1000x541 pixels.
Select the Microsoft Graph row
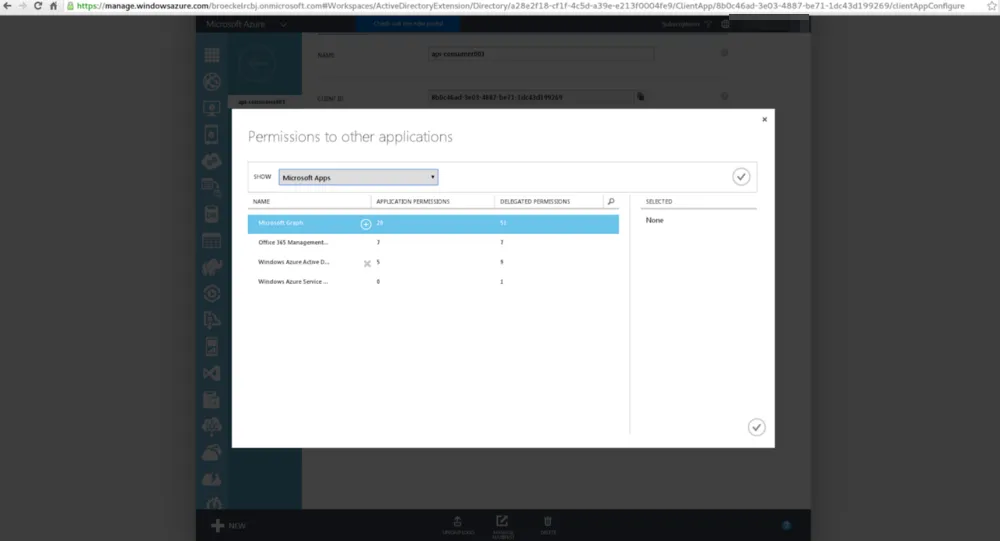tap(433, 224)
